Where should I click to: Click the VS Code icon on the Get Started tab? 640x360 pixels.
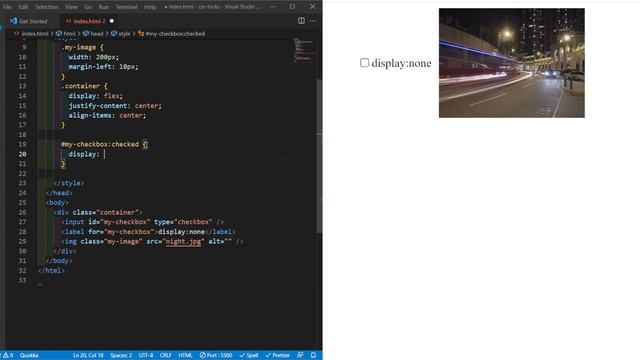(13, 21)
